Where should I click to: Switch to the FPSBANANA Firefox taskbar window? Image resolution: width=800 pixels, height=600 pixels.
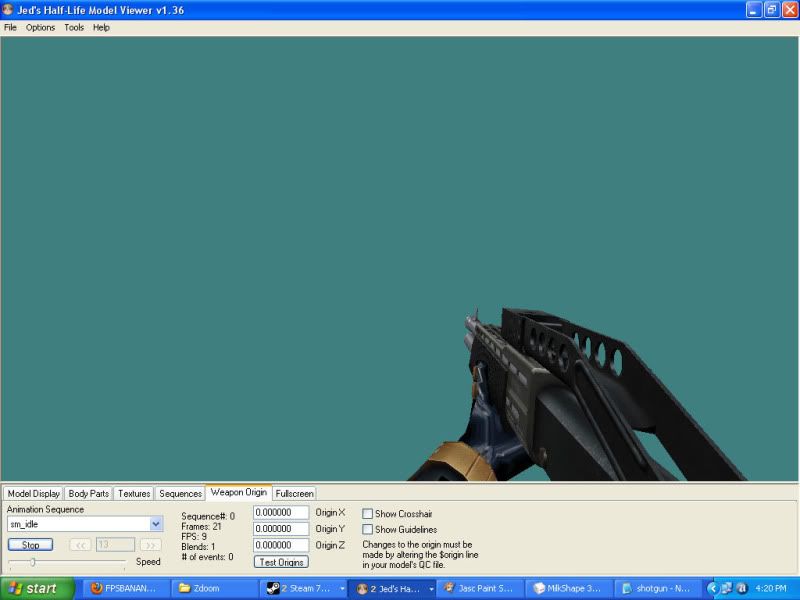127,588
